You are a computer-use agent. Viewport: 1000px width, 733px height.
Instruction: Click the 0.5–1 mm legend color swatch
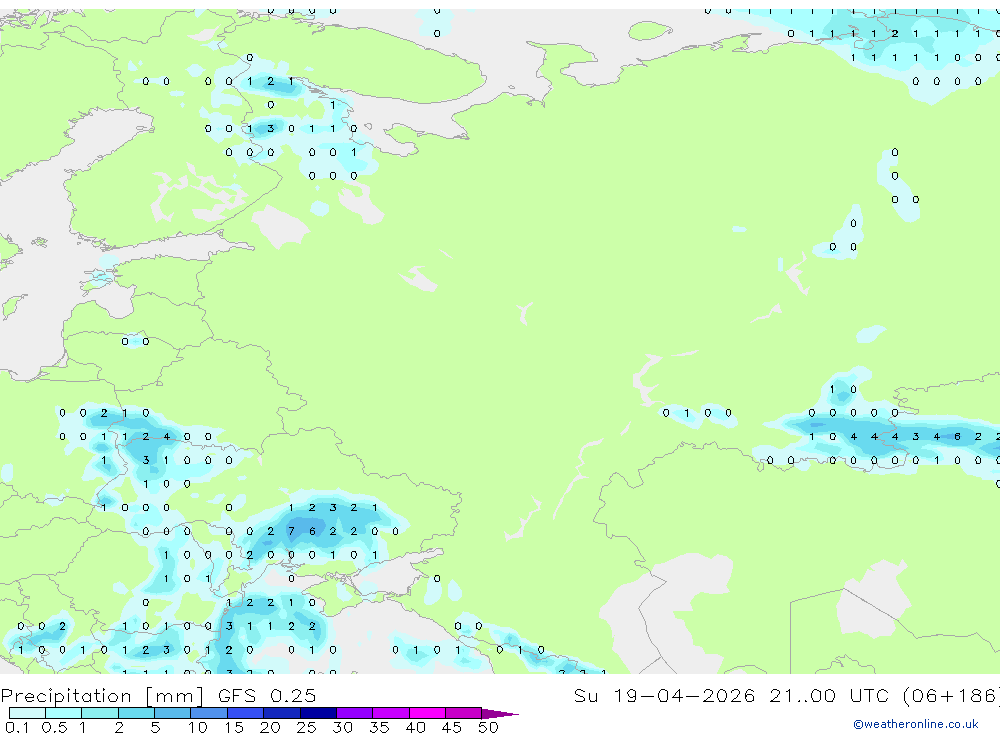pyautogui.click(x=63, y=713)
